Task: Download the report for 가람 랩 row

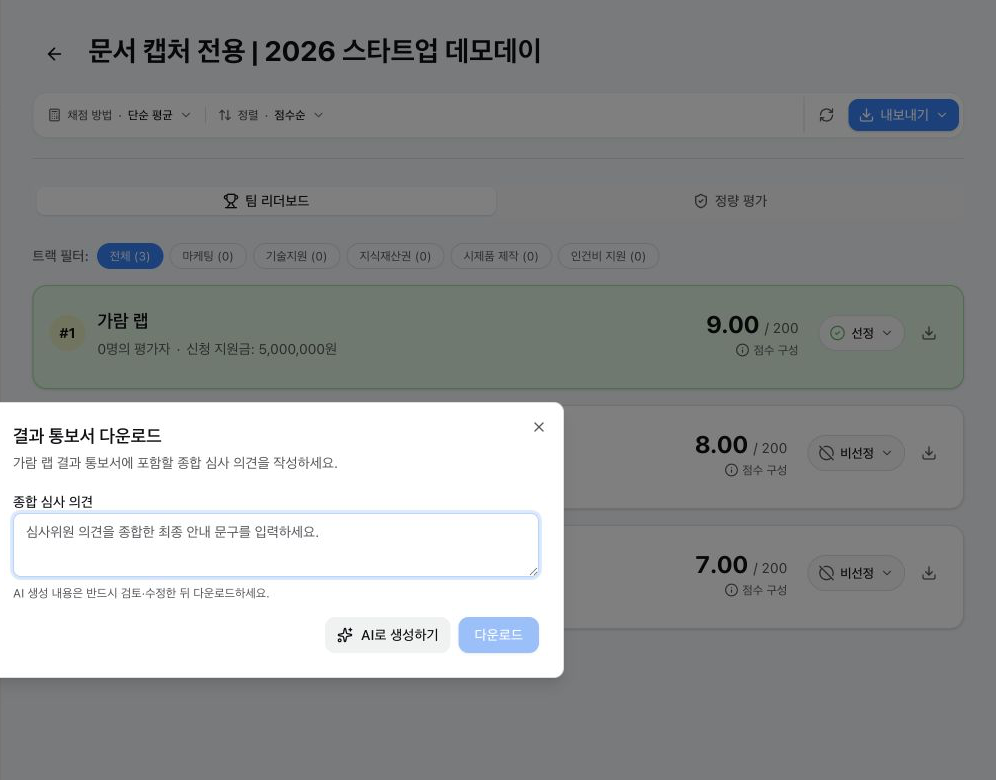Action: click(929, 333)
